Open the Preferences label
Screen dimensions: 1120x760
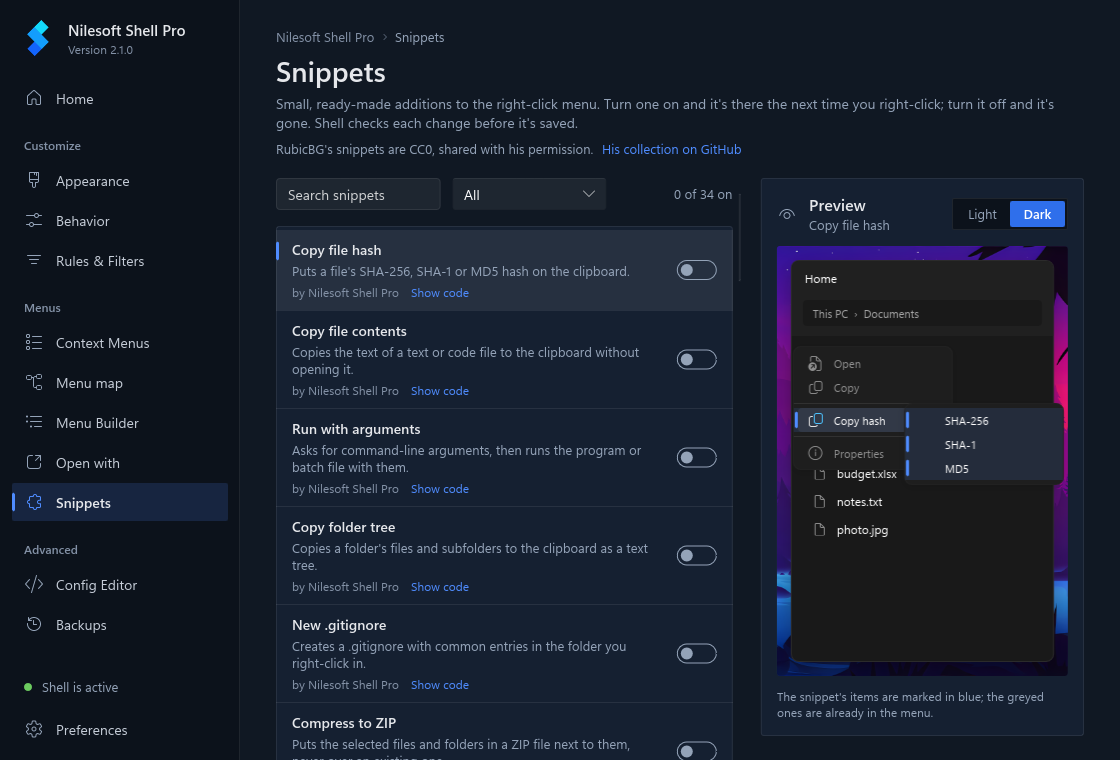(91, 730)
